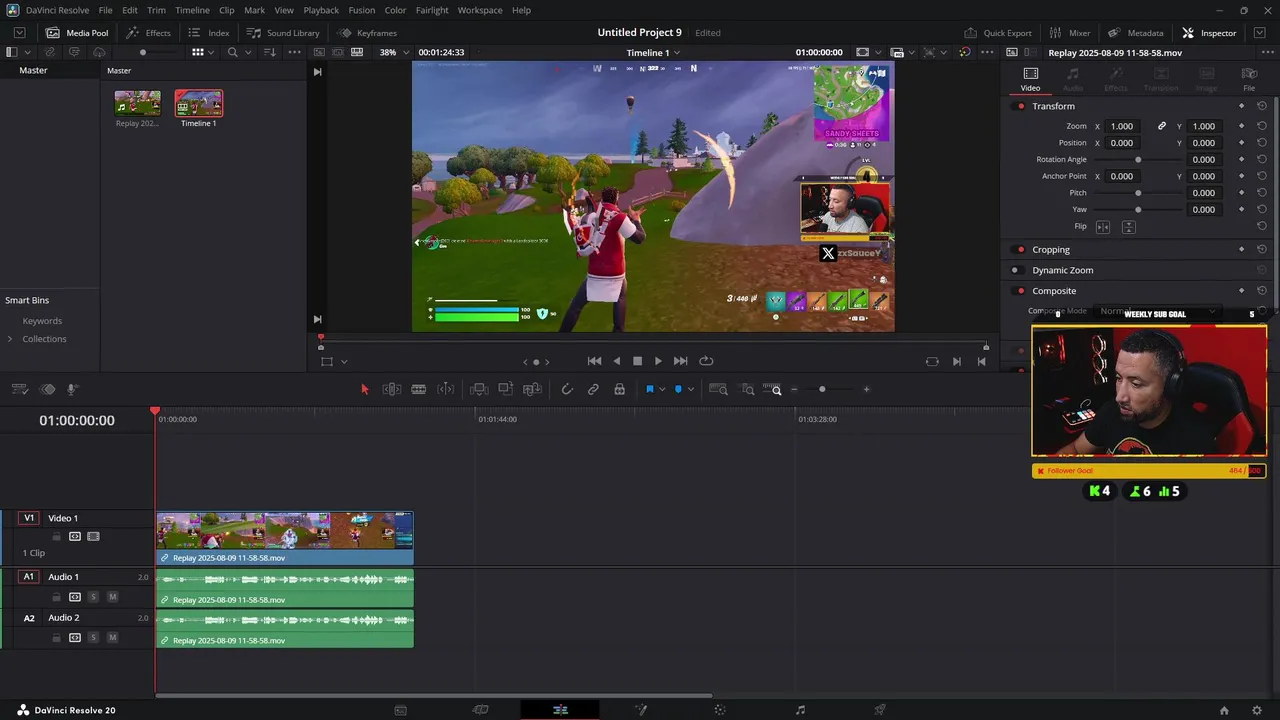Open the Effects panel
This screenshot has height=720, width=1280.
point(148,33)
